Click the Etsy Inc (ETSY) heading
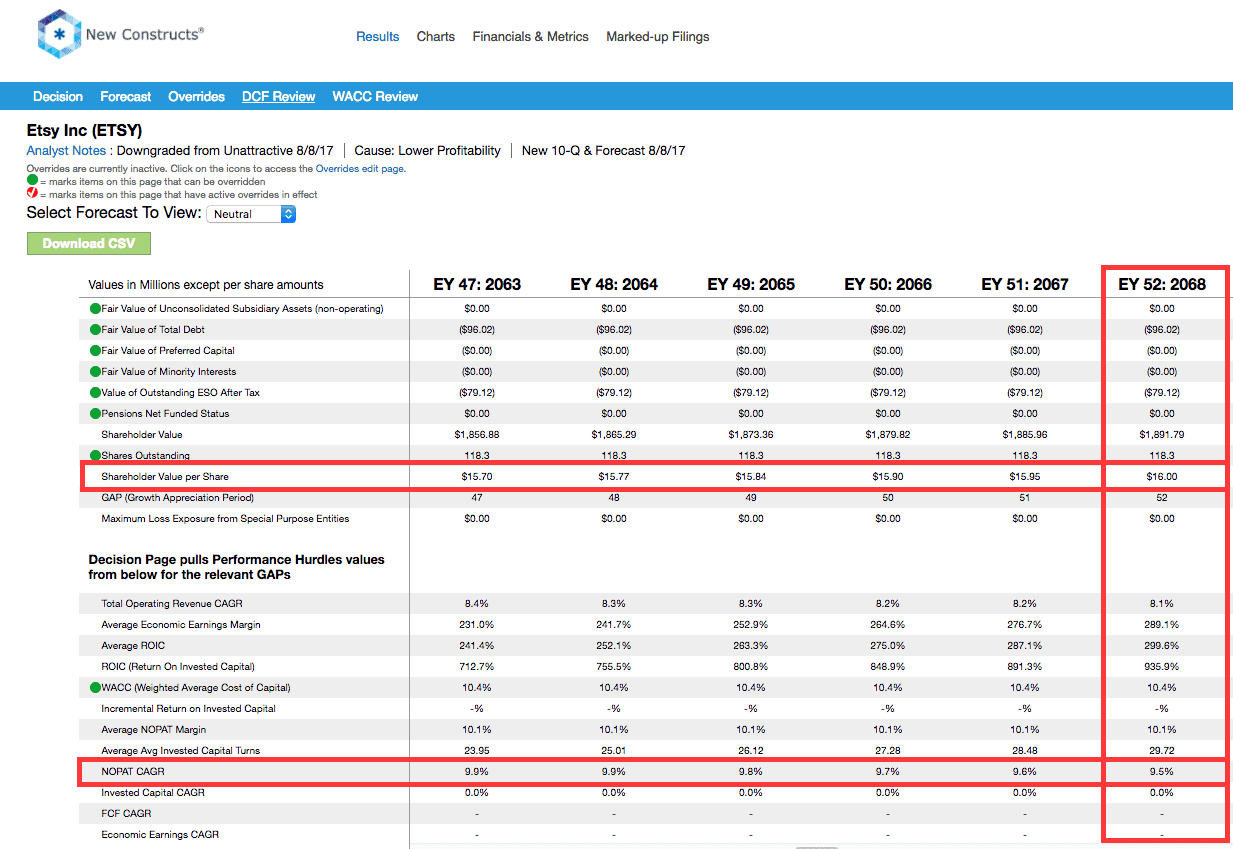1233x849 pixels. (x=84, y=130)
